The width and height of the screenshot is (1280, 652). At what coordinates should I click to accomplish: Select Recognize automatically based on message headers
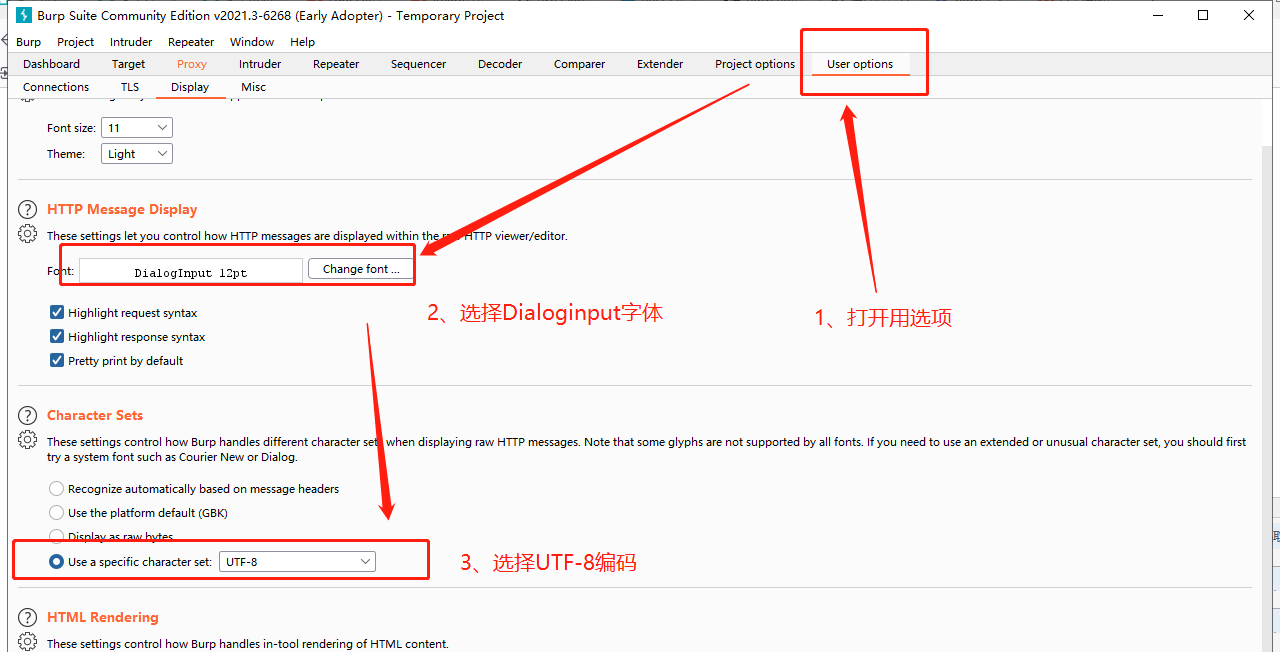coord(57,489)
